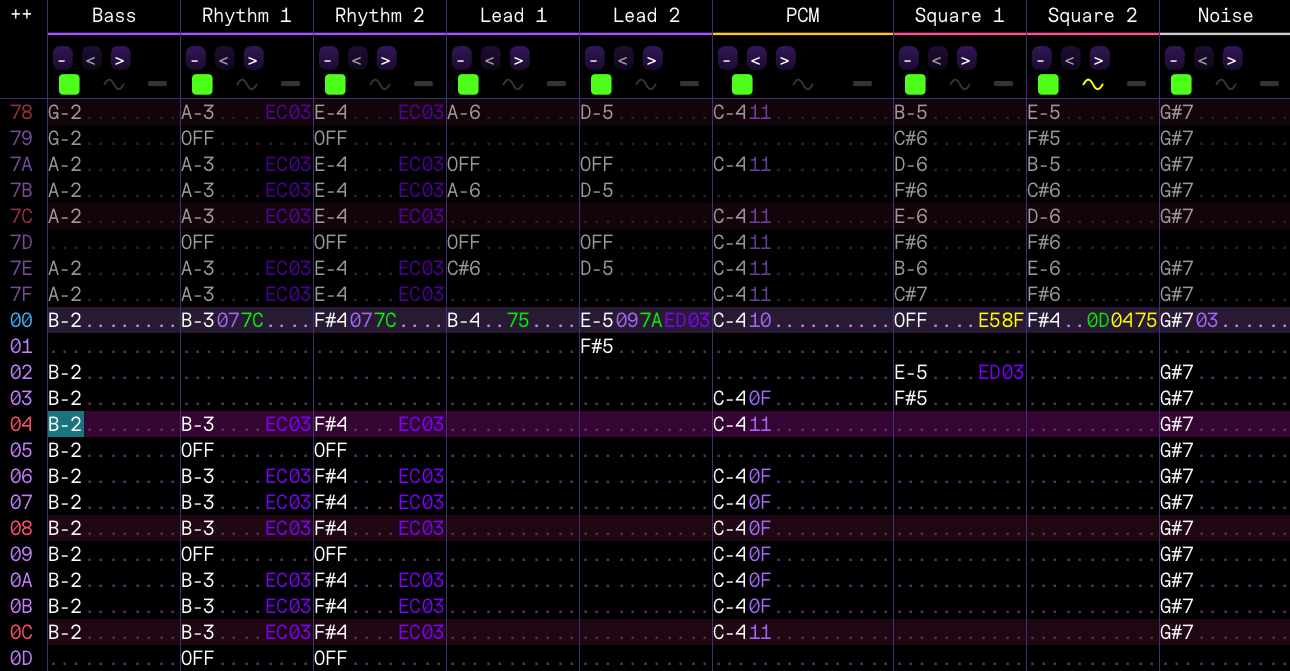The width and height of the screenshot is (1290, 671).
Task: Select the E58F effect value in Square 1
Action: pyautogui.click(x=1000, y=320)
